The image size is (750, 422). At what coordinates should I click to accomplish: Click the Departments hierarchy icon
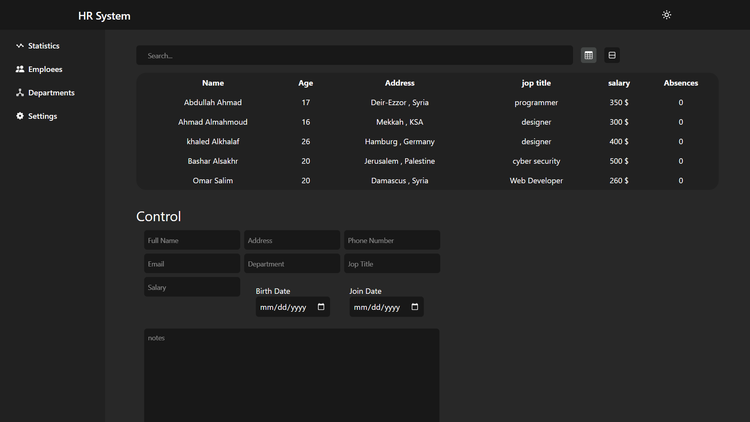pyautogui.click(x=20, y=93)
